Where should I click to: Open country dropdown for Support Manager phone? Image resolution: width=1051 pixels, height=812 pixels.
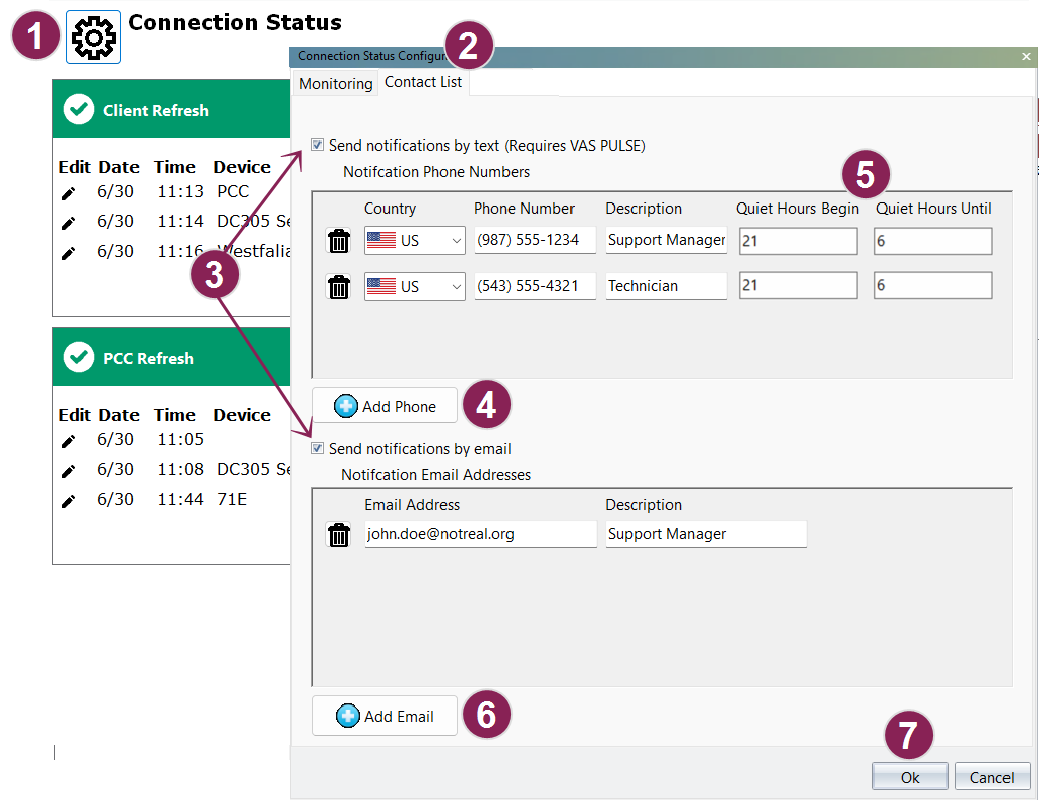(414, 241)
